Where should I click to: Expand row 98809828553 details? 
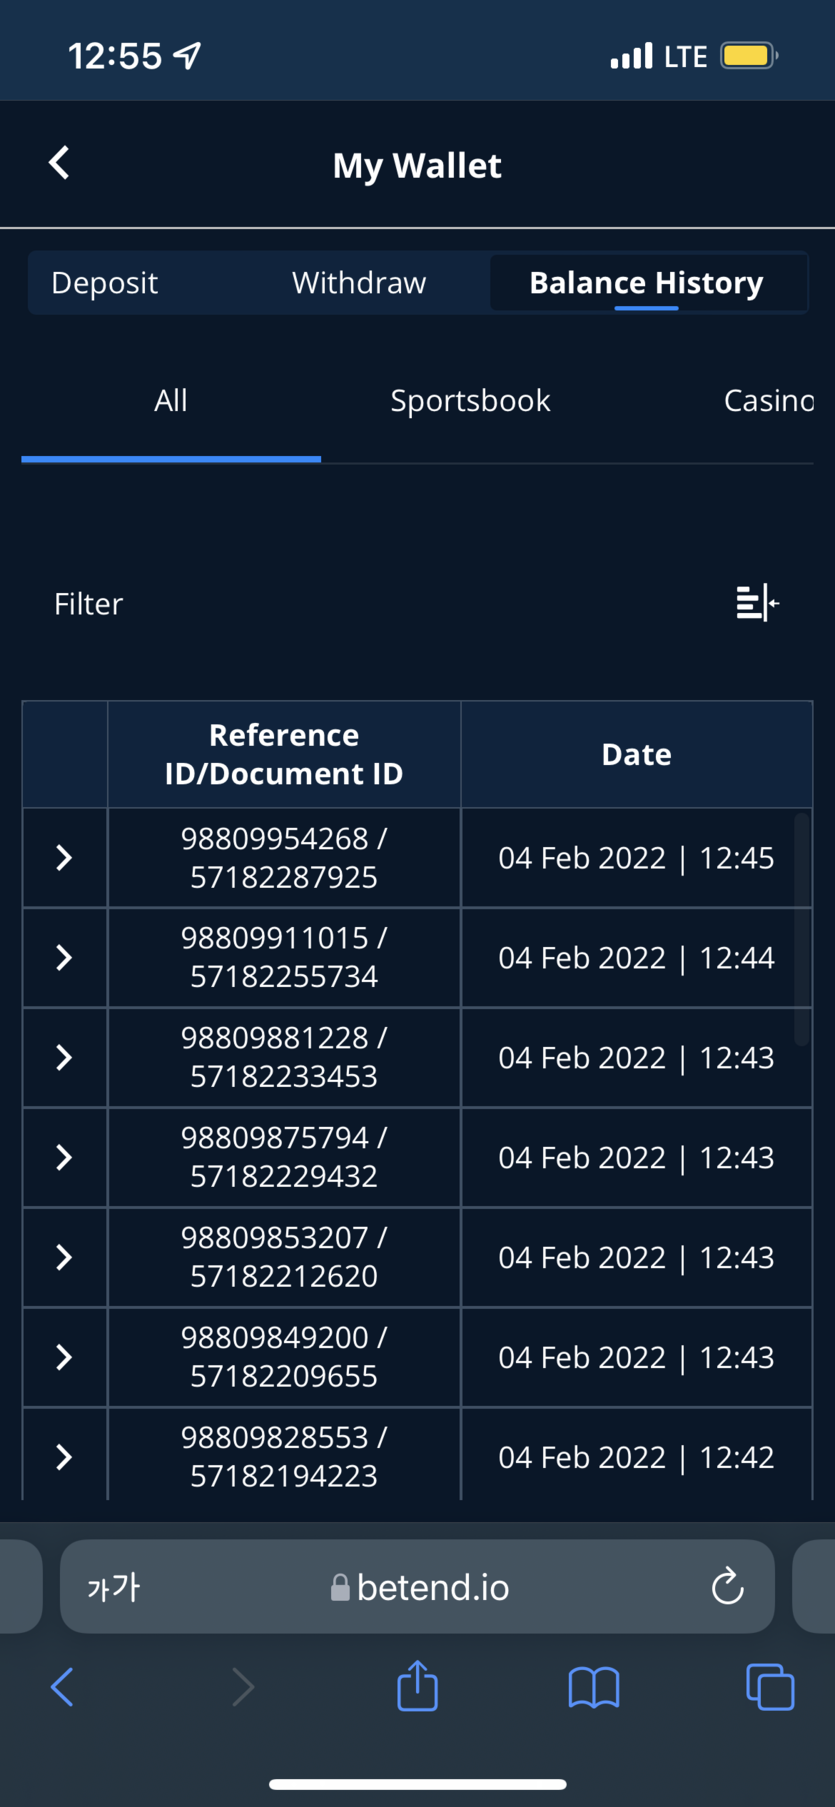pyautogui.click(x=64, y=1457)
